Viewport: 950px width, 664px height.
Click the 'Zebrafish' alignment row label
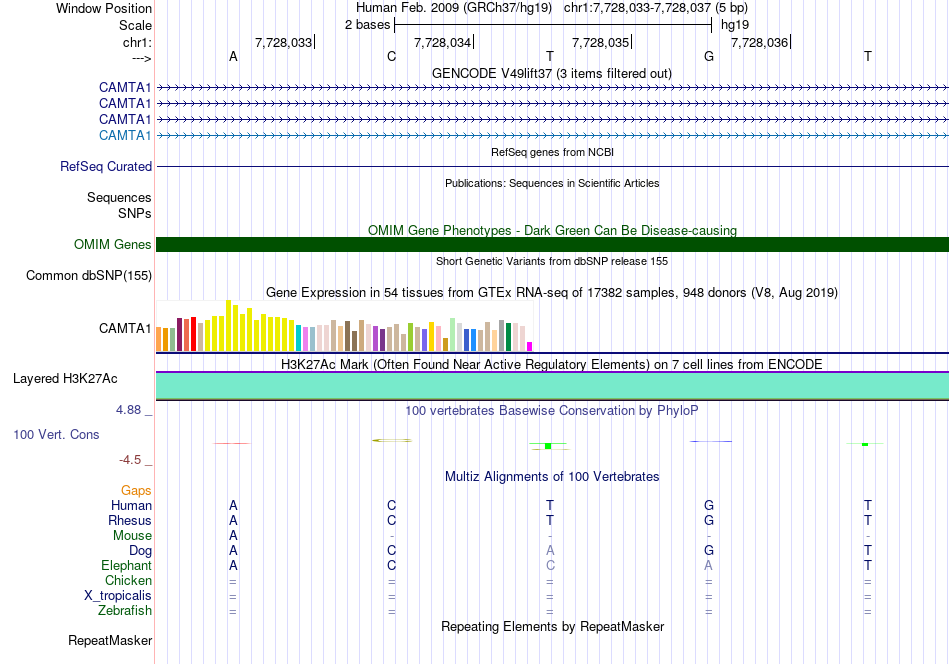click(125, 610)
